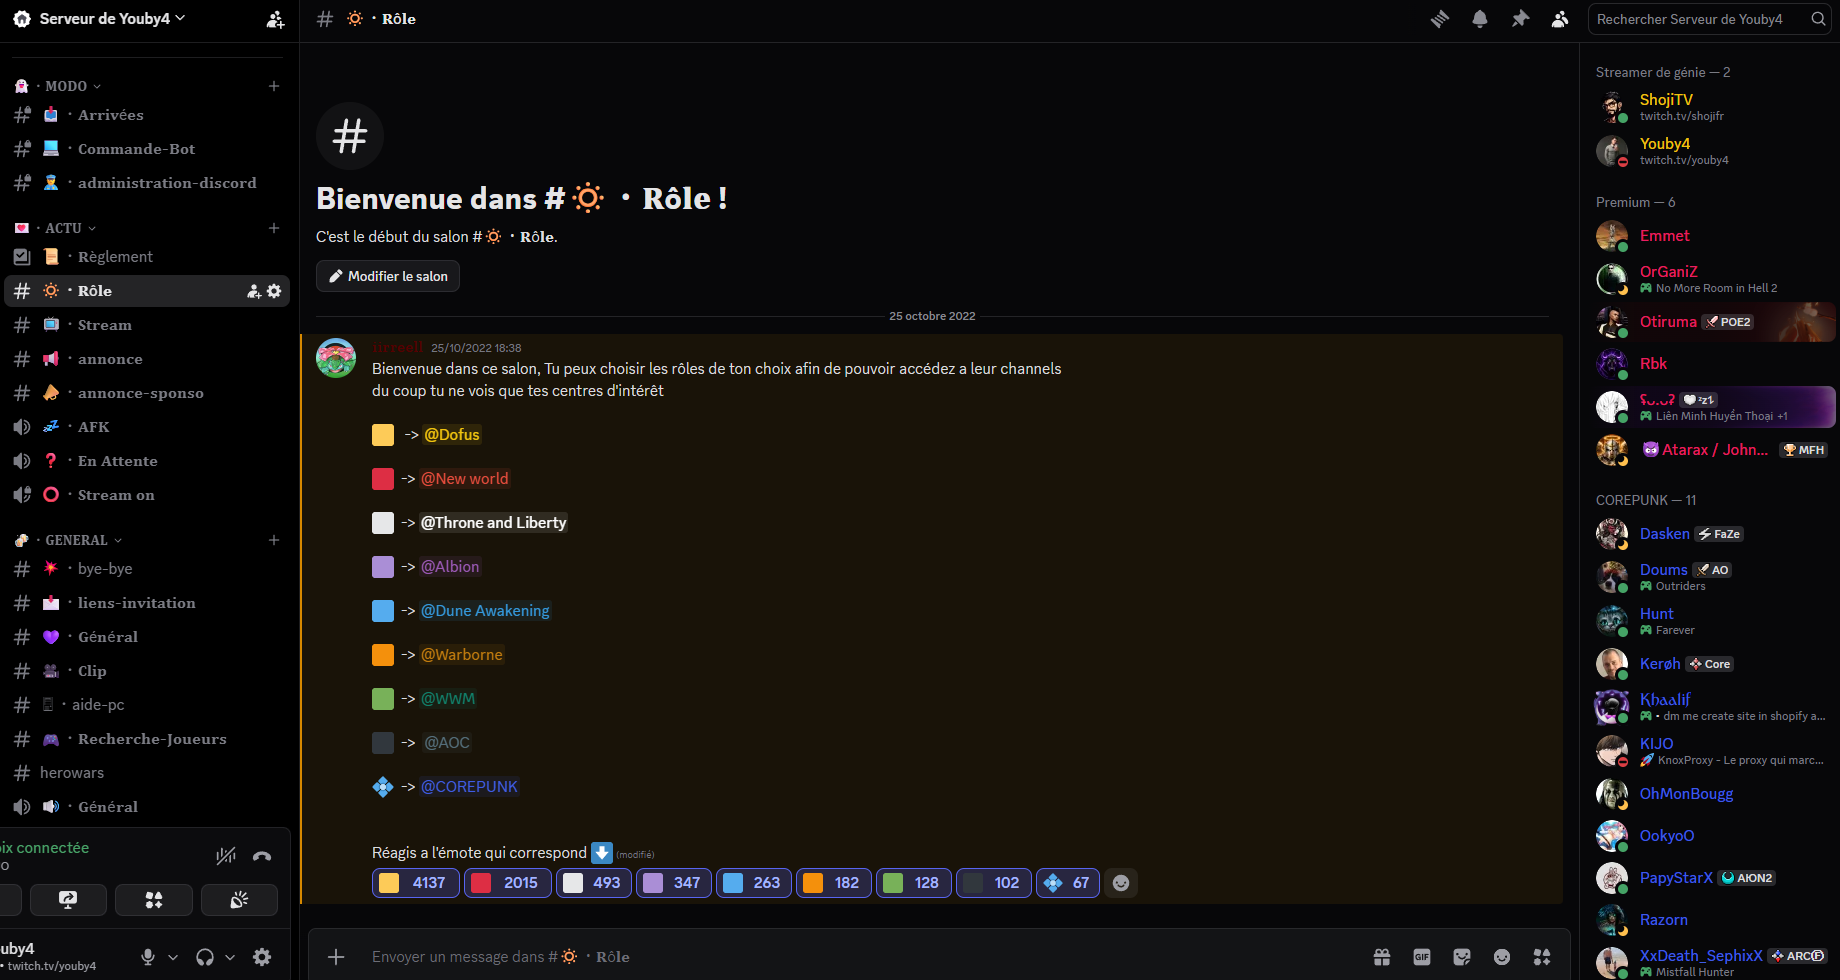Image resolution: width=1840 pixels, height=980 pixels.
Task: Disconnect from voice with hang-up icon
Action: click(x=262, y=856)
